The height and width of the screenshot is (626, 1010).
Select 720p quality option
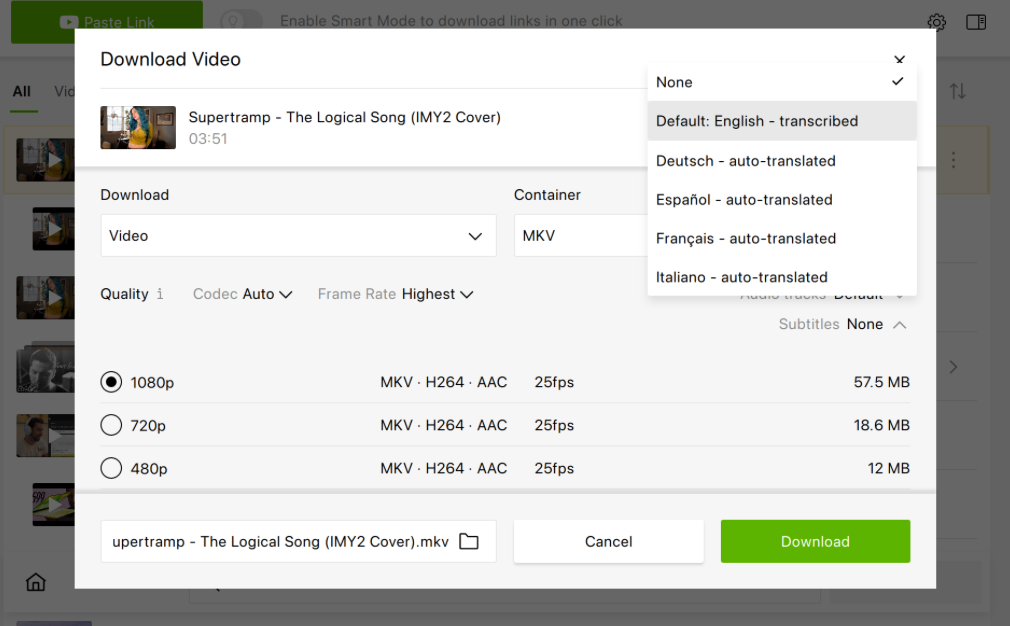pyautogui.click(x=111, y=425)
